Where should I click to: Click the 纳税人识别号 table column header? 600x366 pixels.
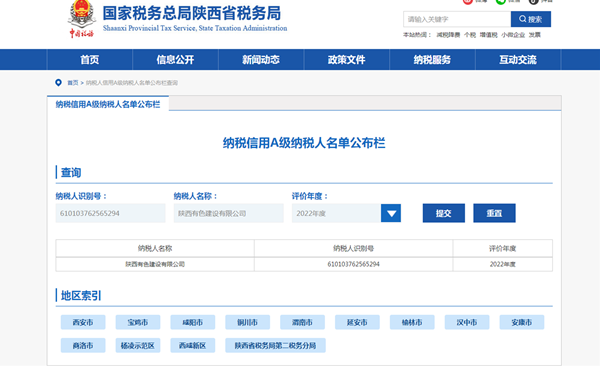pos(354,248)
